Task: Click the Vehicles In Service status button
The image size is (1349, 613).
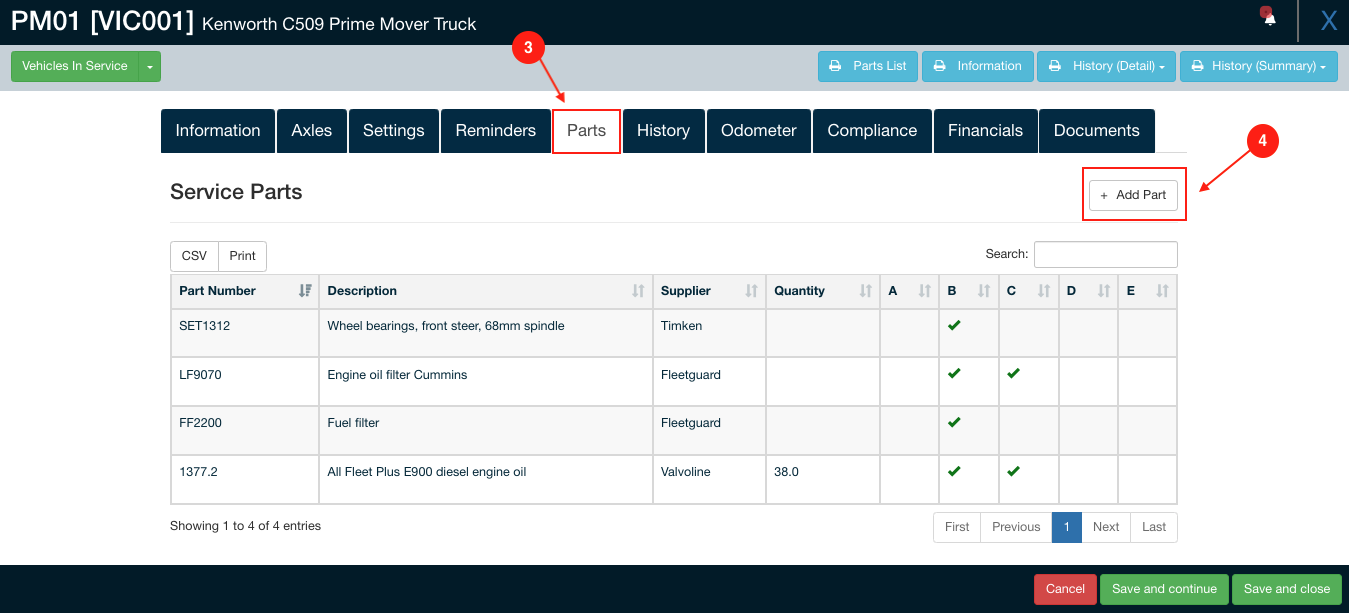Action: click(x=75, y=66)
